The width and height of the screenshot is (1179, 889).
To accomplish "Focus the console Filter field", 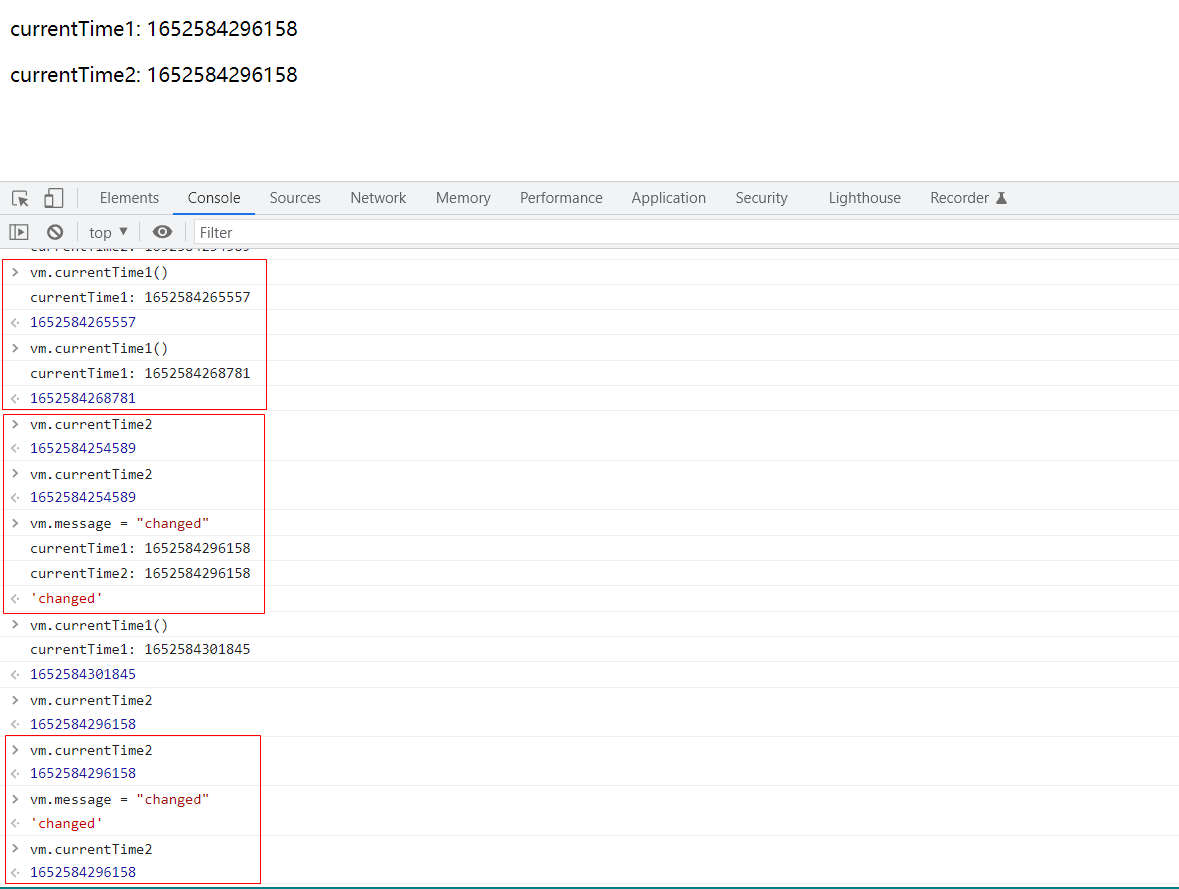I will click(686, 232).
